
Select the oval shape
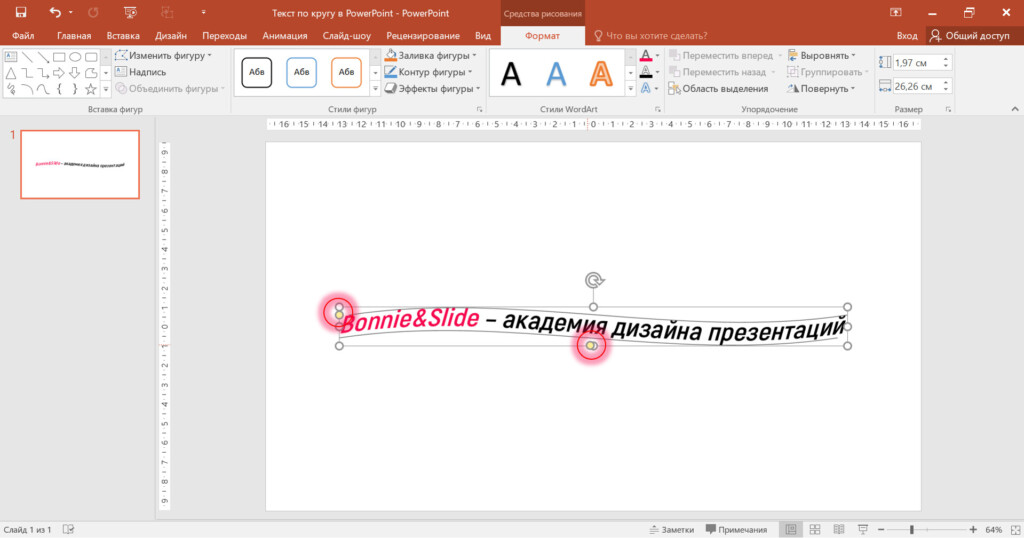(75, 57)
